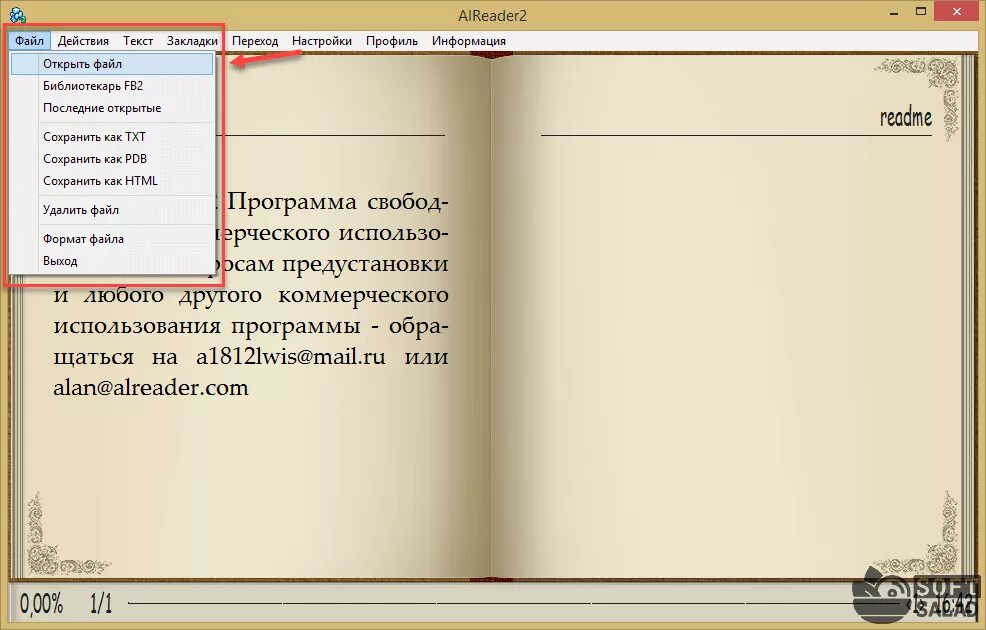Choose Открыть файл from the menu
Viewport: 986px width, 630px height.
[112, 64]
